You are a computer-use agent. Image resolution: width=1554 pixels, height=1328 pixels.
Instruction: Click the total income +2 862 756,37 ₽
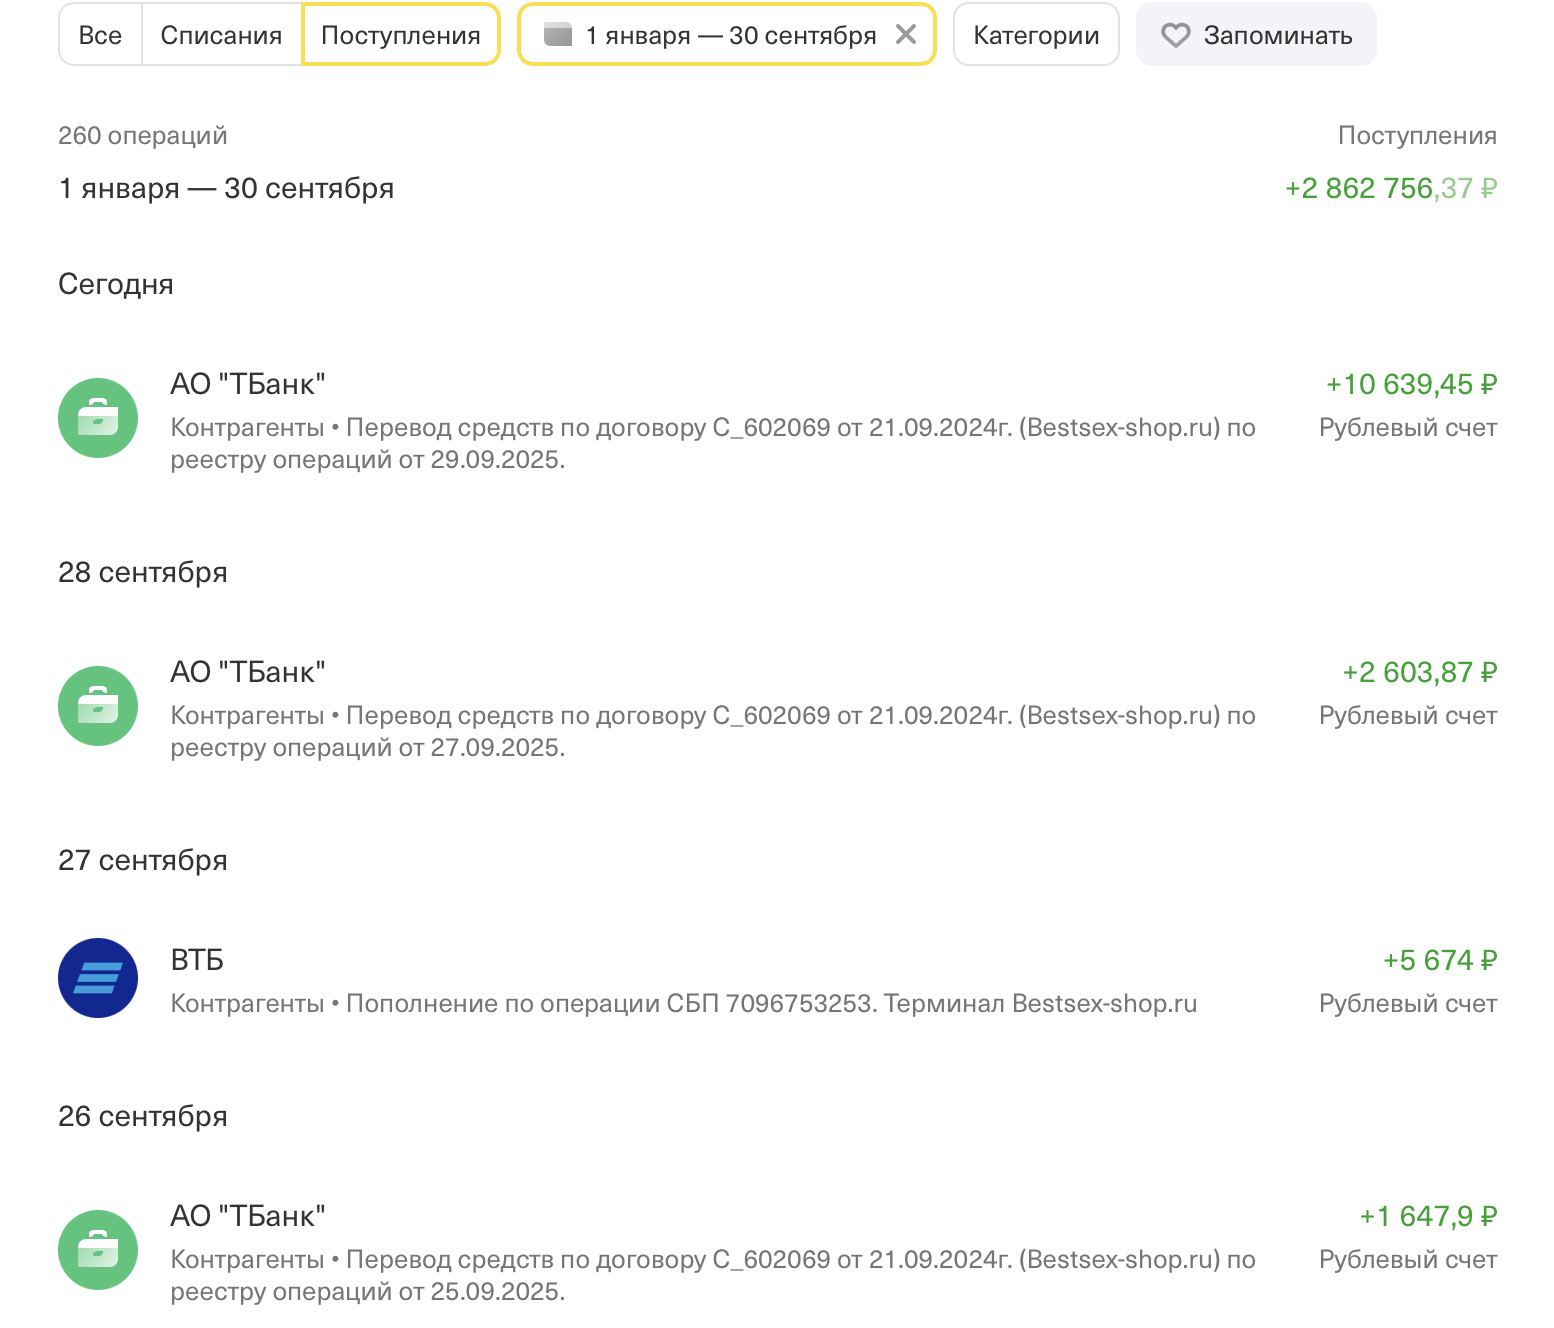coord(1390,189)
